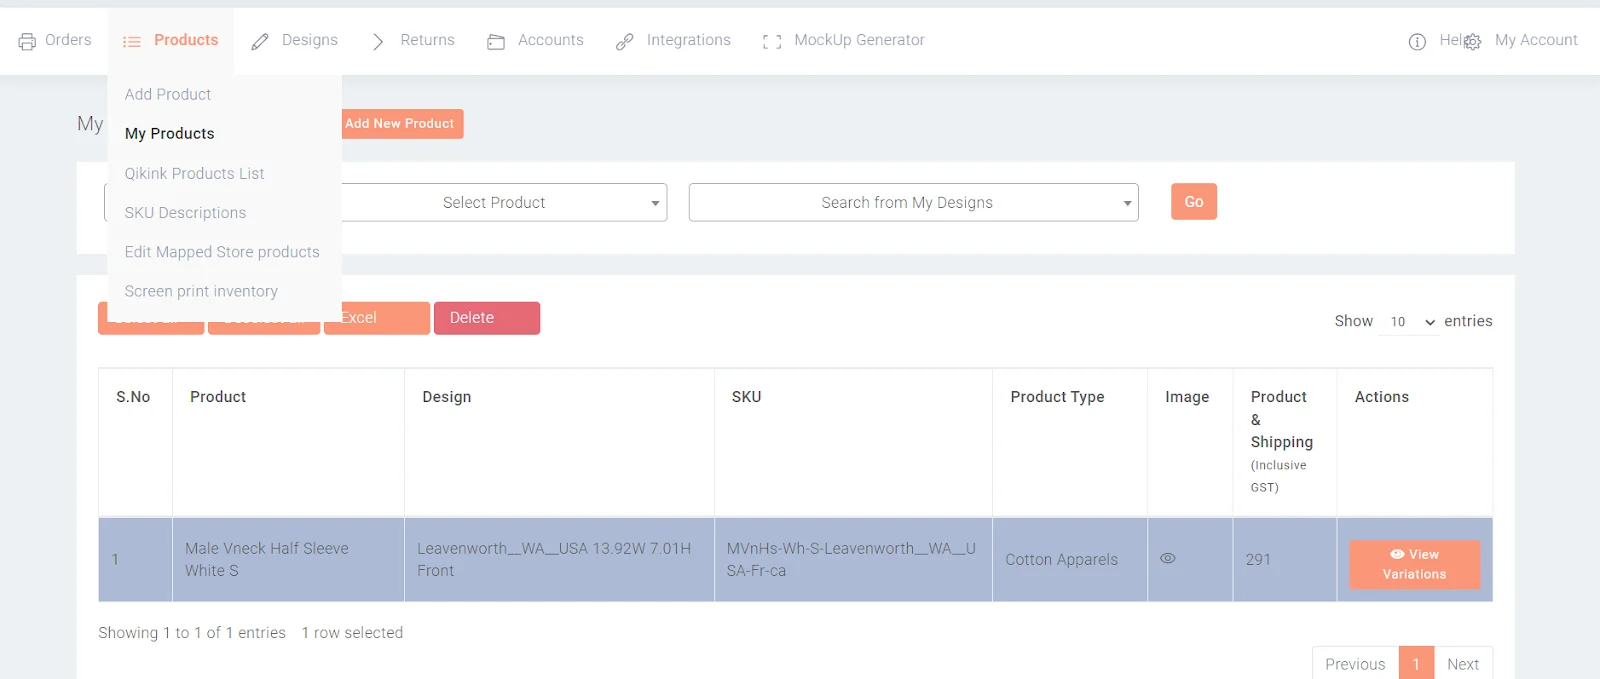Open SKU Descriptions menu entry
1600x679 pixels.
click(185, 212)
